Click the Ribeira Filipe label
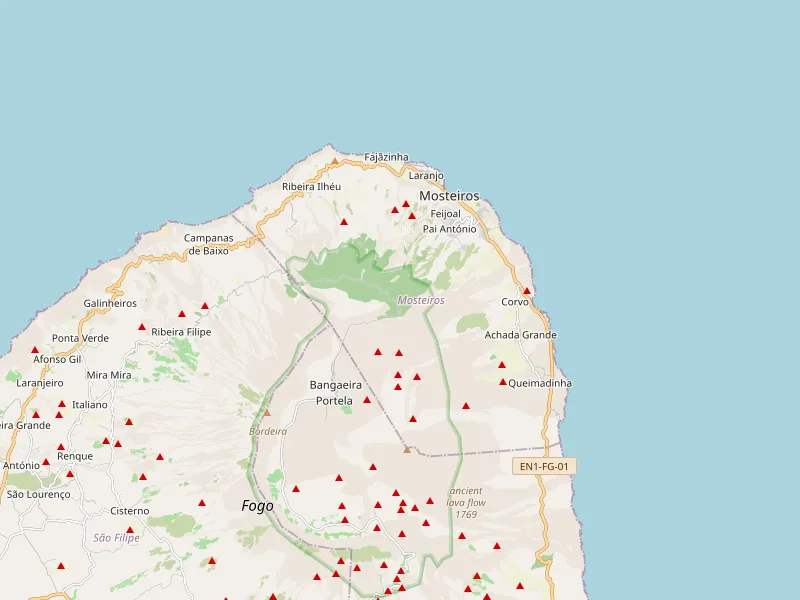Screen dimensions: 800x600 tap(181, 332)
